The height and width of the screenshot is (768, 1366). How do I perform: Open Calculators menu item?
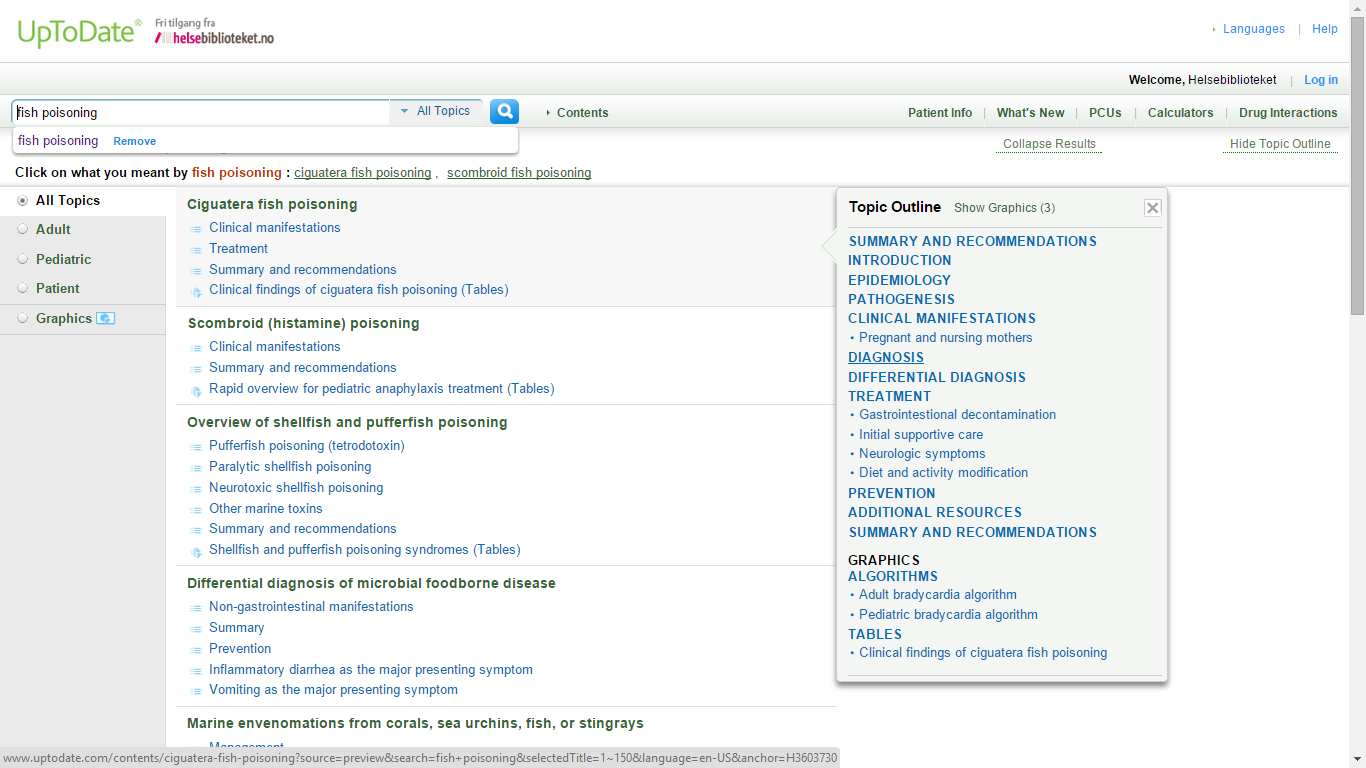click(1180, 113)
